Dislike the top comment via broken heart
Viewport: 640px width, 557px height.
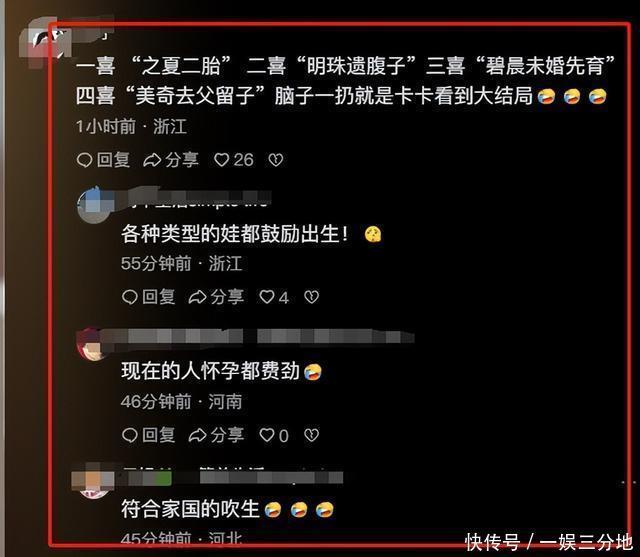coord(276,160)
